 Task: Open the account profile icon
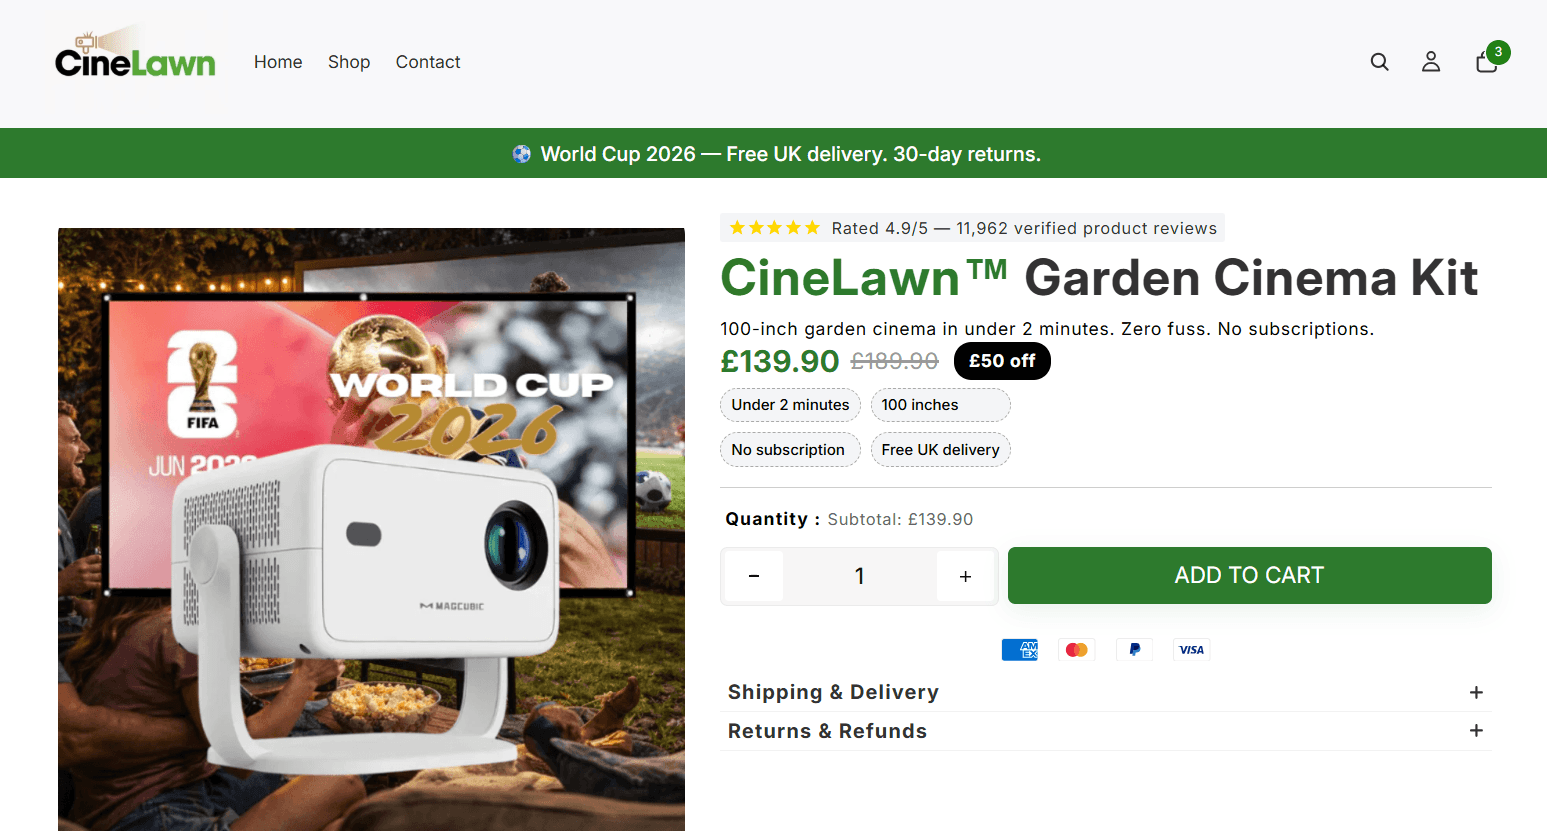[1431, 62]
